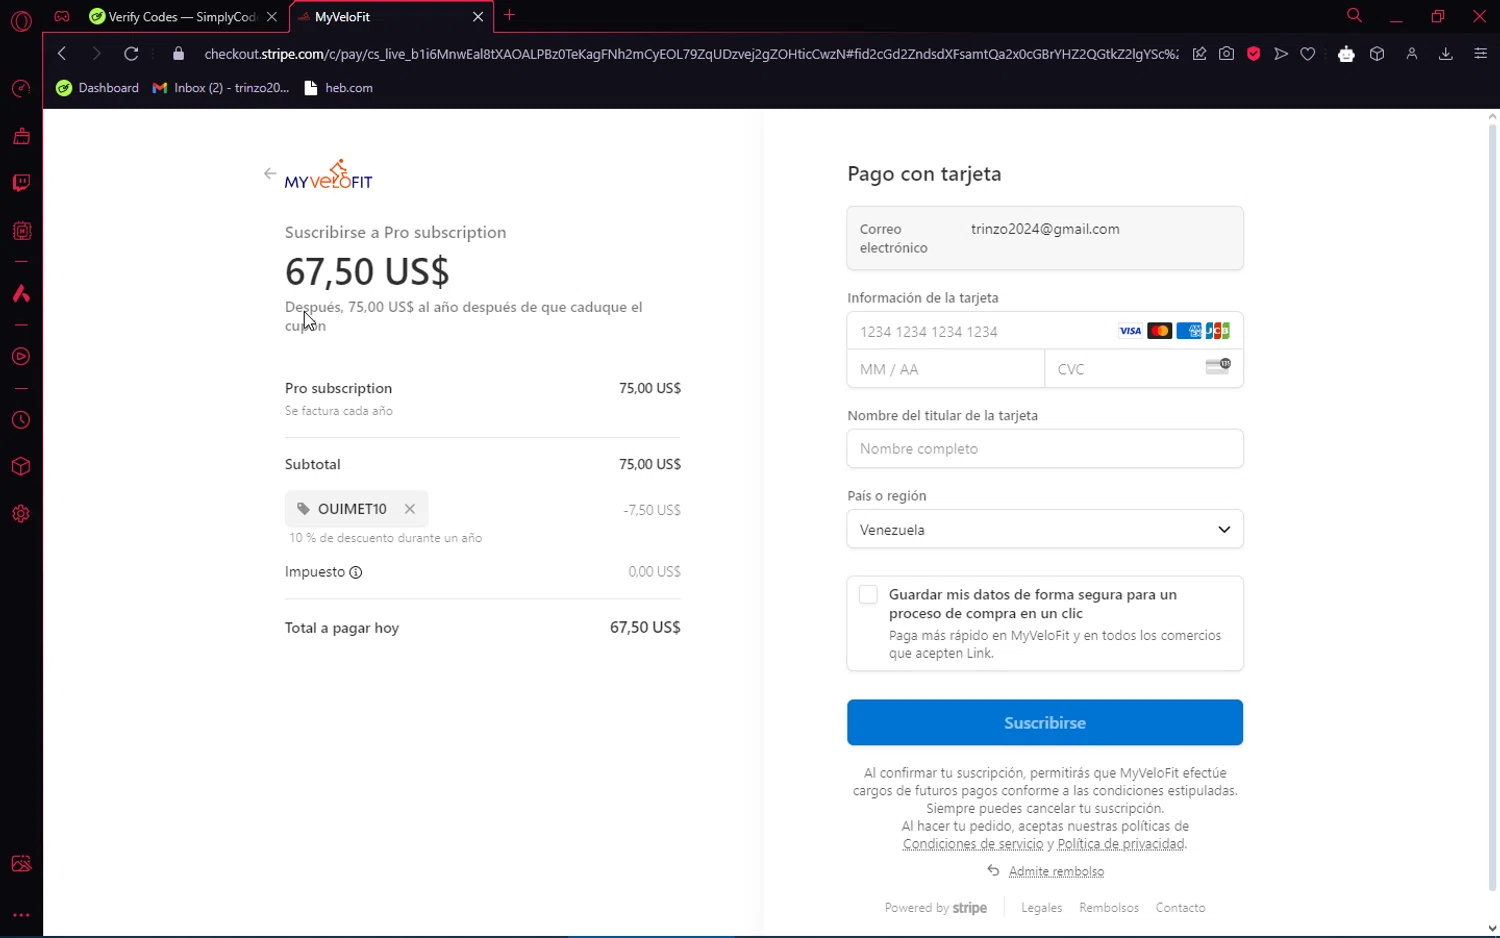Viewport: 1500px width, 938px height.
Task: Open the red ad blocker shield icon
Action: click(x=1253, y=54)
